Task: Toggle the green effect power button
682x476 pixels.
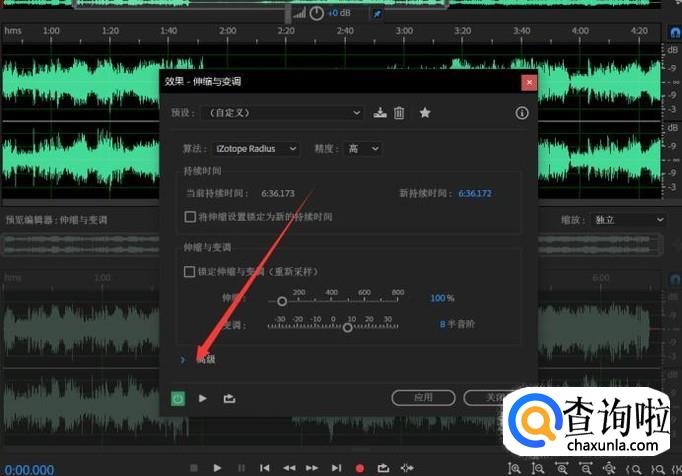Action: coord(177,398)
